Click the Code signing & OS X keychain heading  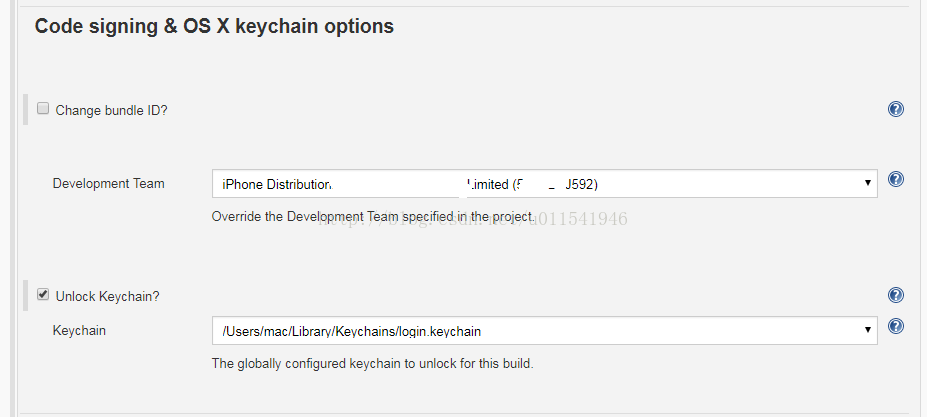[x=214, y=26]
